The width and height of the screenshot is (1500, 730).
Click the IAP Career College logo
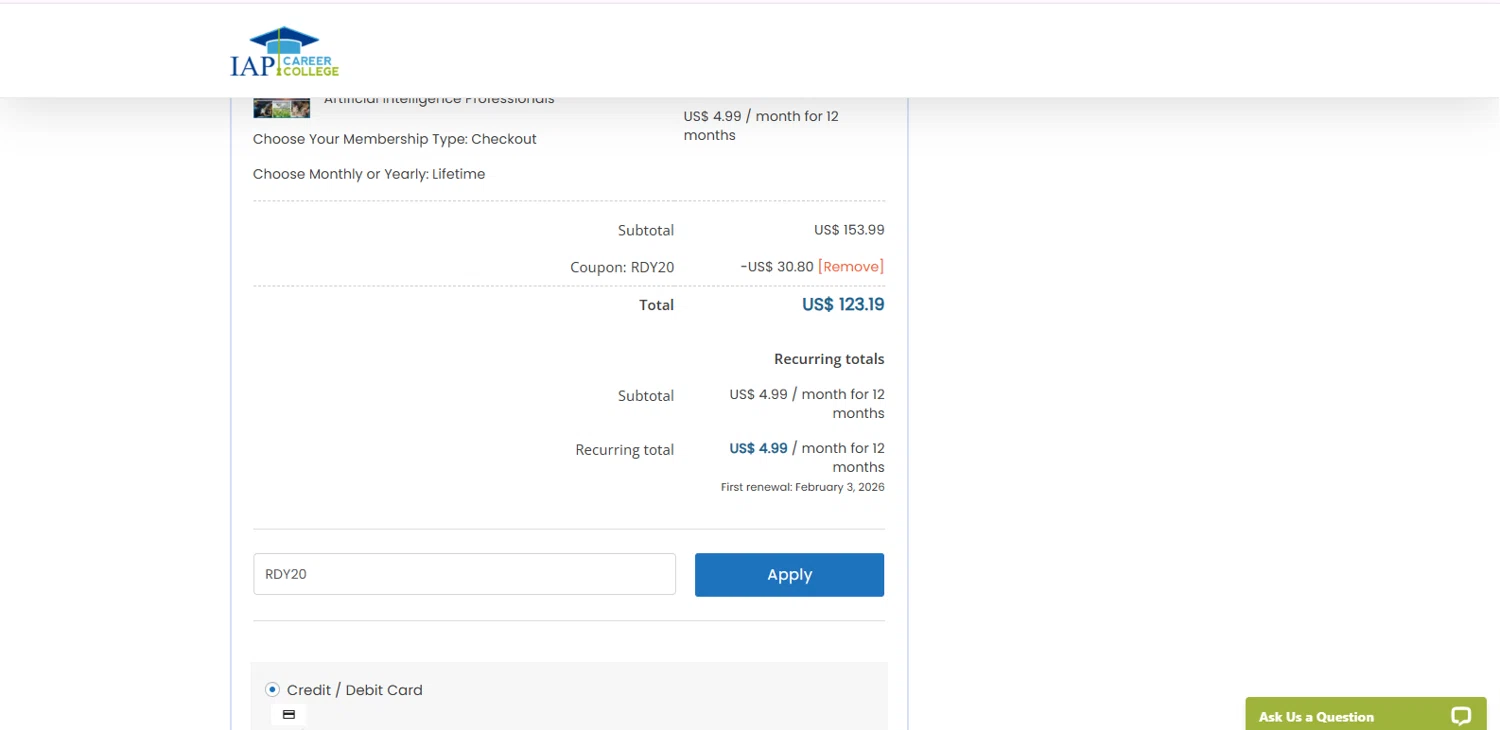coord(285,52)
